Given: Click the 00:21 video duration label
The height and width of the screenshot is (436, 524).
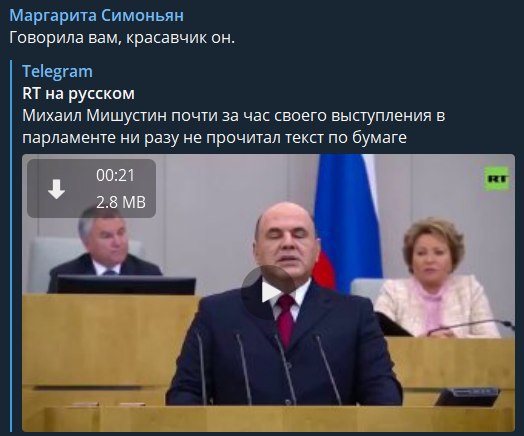Looking at the screenshot, I should (115, 175).
